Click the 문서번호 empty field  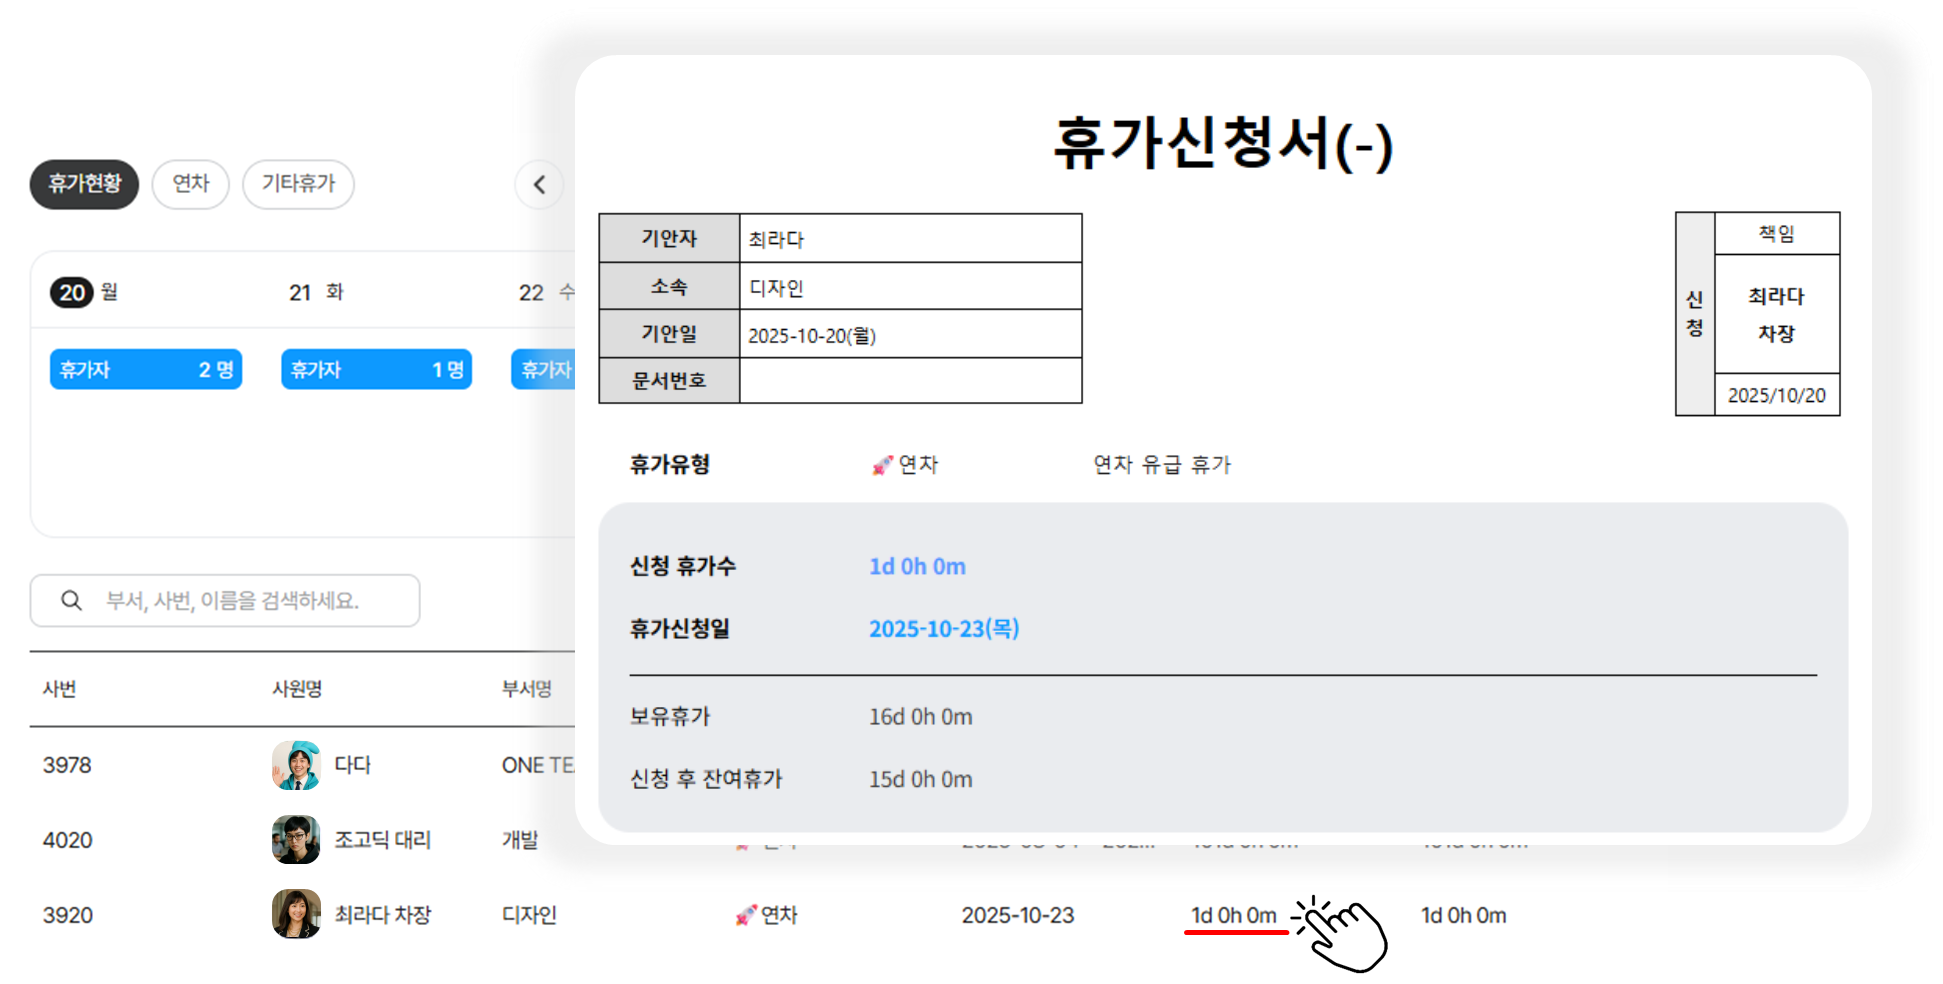tap(910, 381)
